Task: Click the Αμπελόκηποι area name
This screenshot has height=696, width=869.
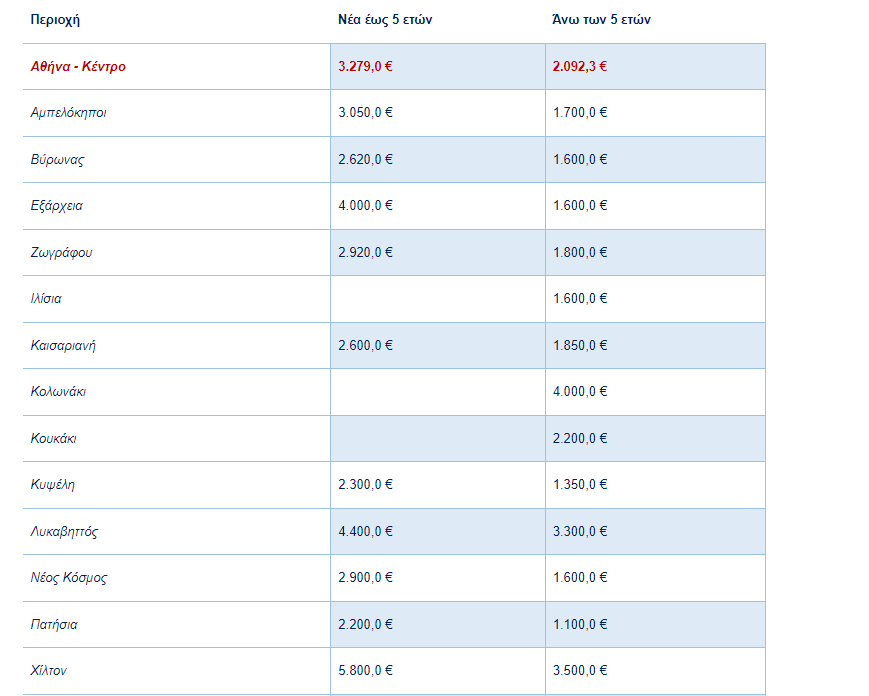Action: coord(68,113)
